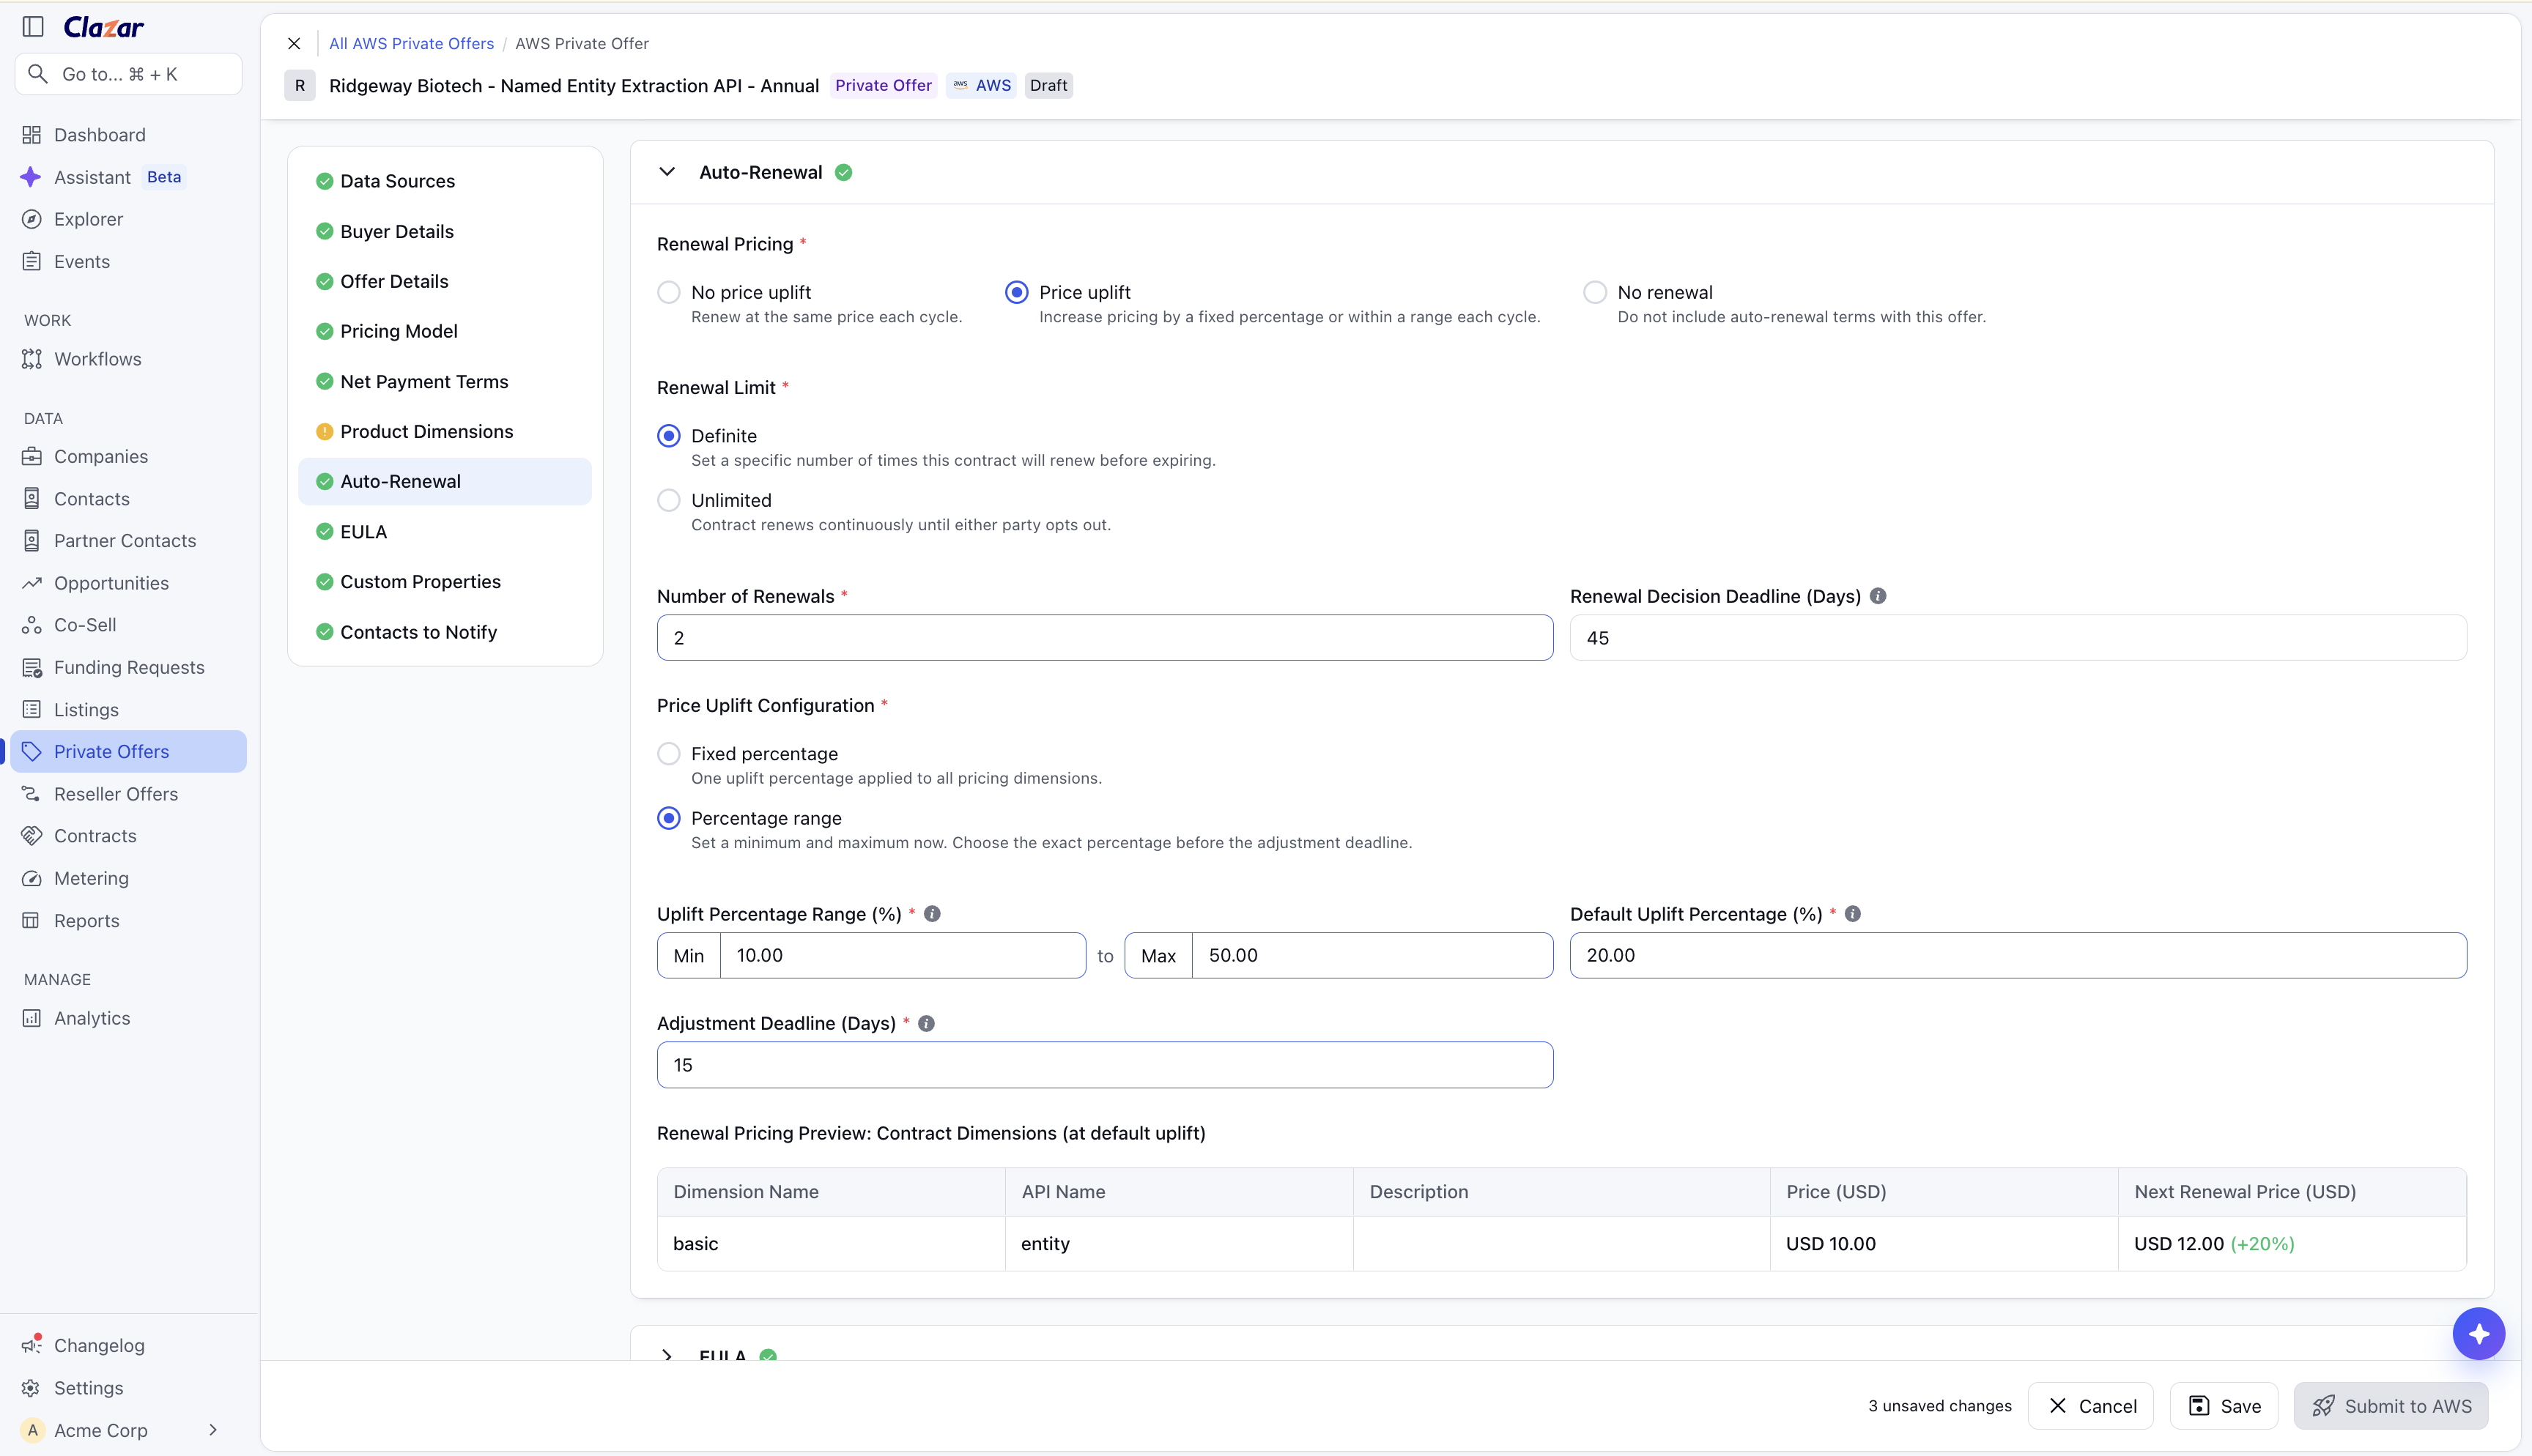The image size is (2532, 1456).
Task: Show info for Uplift Percentage Range
Action: tap(932, 914)
